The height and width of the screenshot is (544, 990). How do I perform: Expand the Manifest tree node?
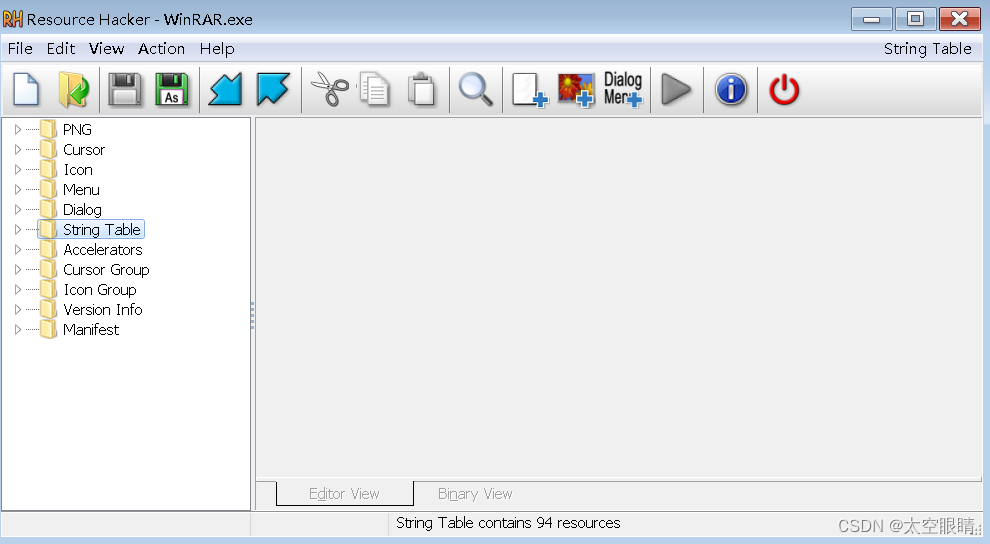18,329
